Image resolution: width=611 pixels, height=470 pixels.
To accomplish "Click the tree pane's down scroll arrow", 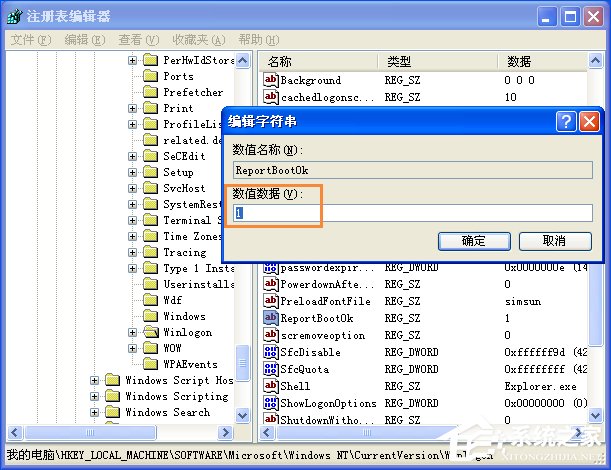I will pos(242,415).
